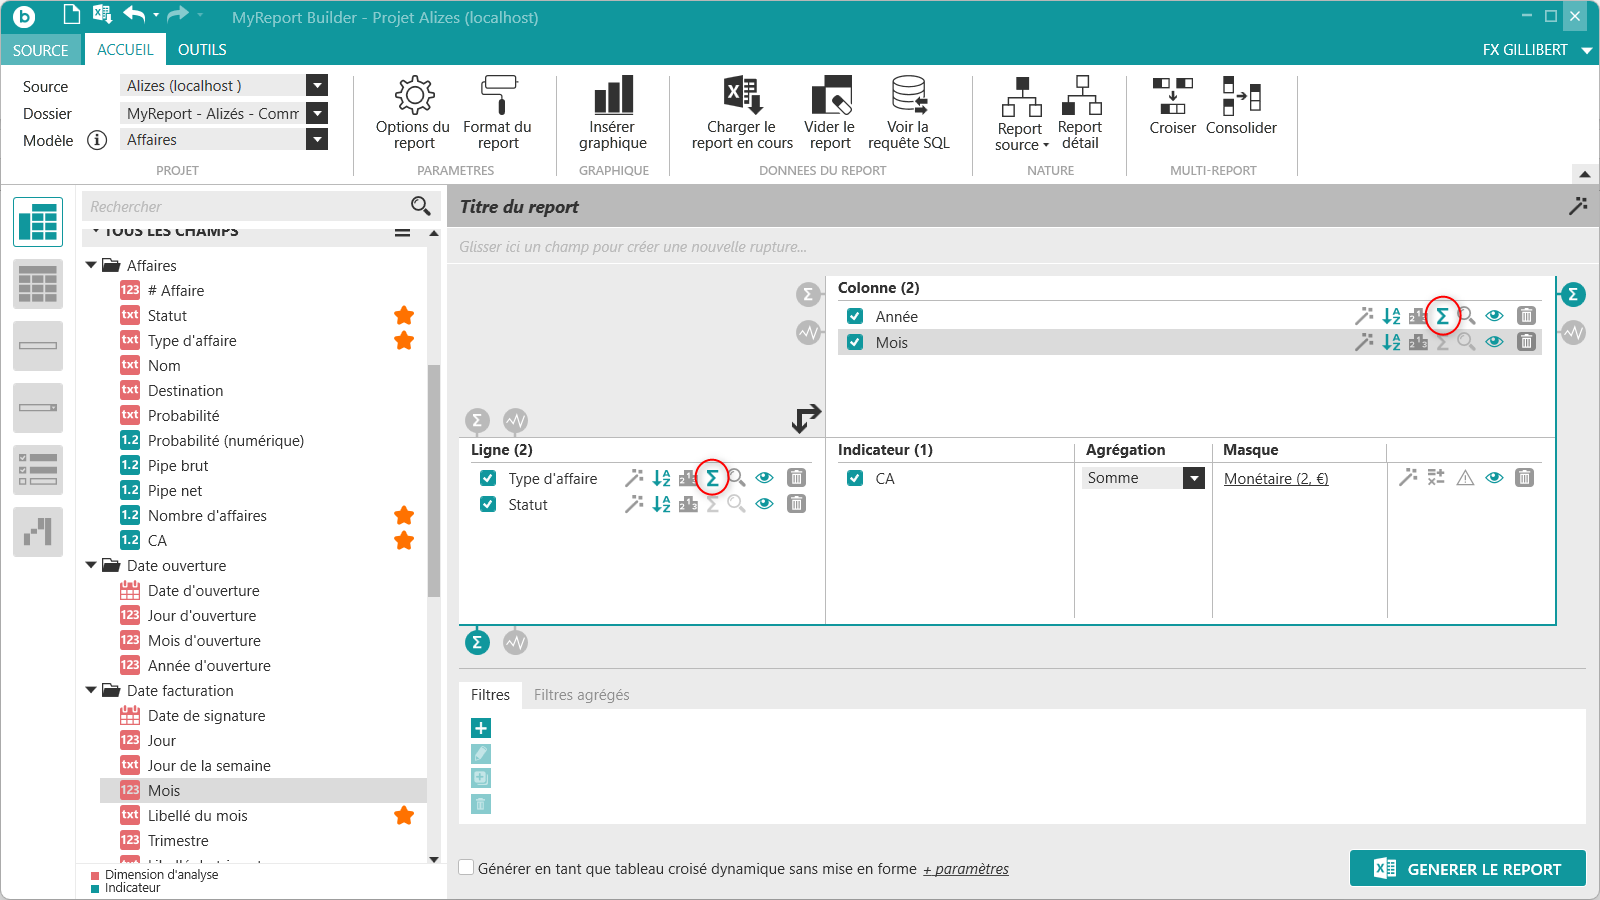Screen dimensions: 1600x900
Task: Open the Modèle Affaires dropdown
Action: click(317, 140)
